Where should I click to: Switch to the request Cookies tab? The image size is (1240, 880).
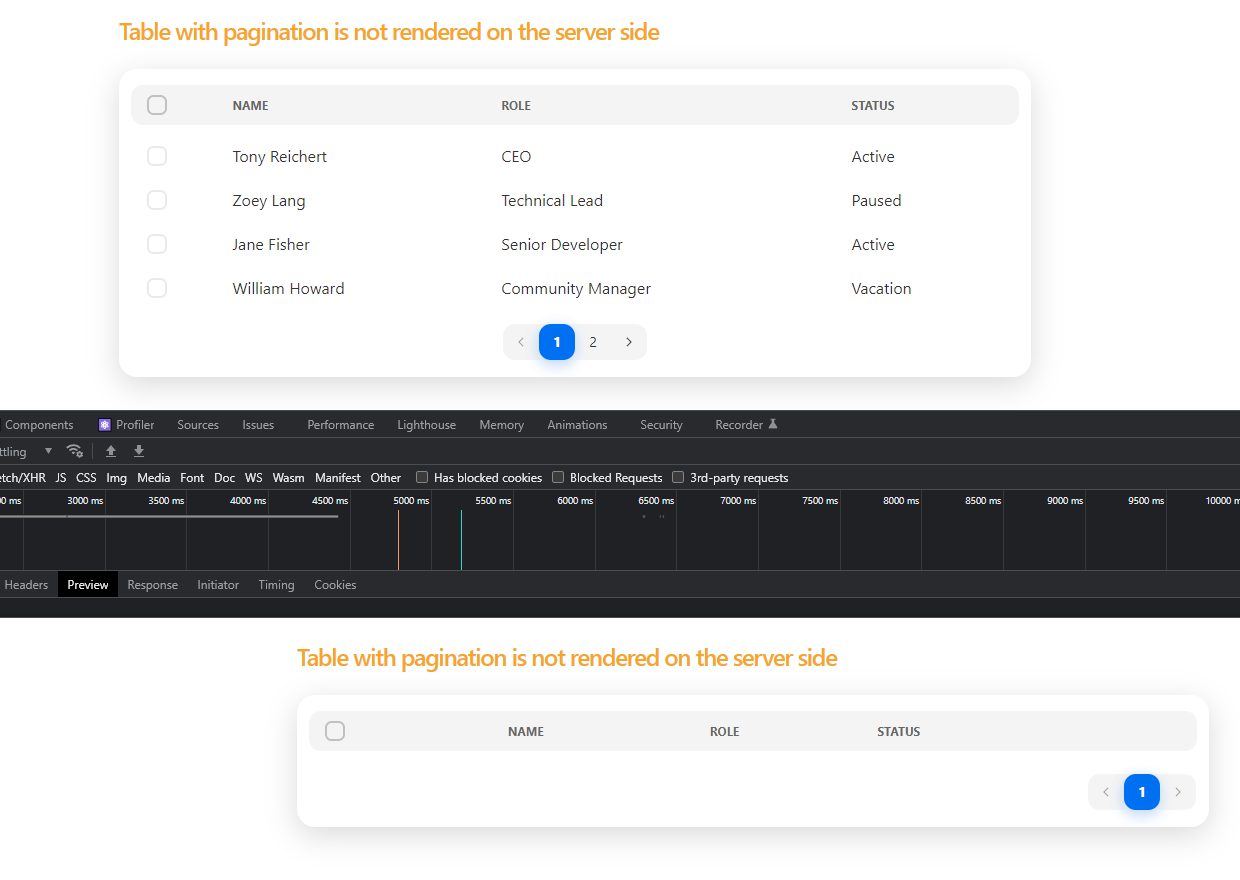point(335,585)
